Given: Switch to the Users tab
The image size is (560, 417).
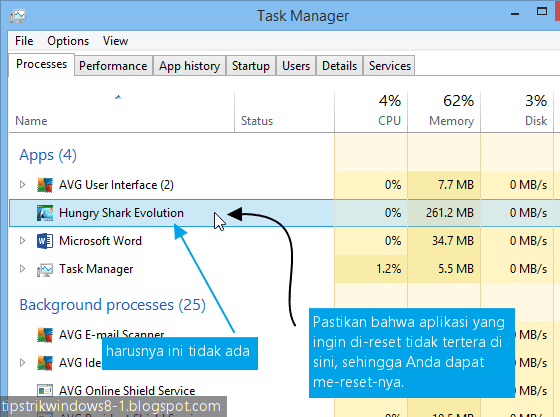Looking at the screenshot, I should coord(296,66).
